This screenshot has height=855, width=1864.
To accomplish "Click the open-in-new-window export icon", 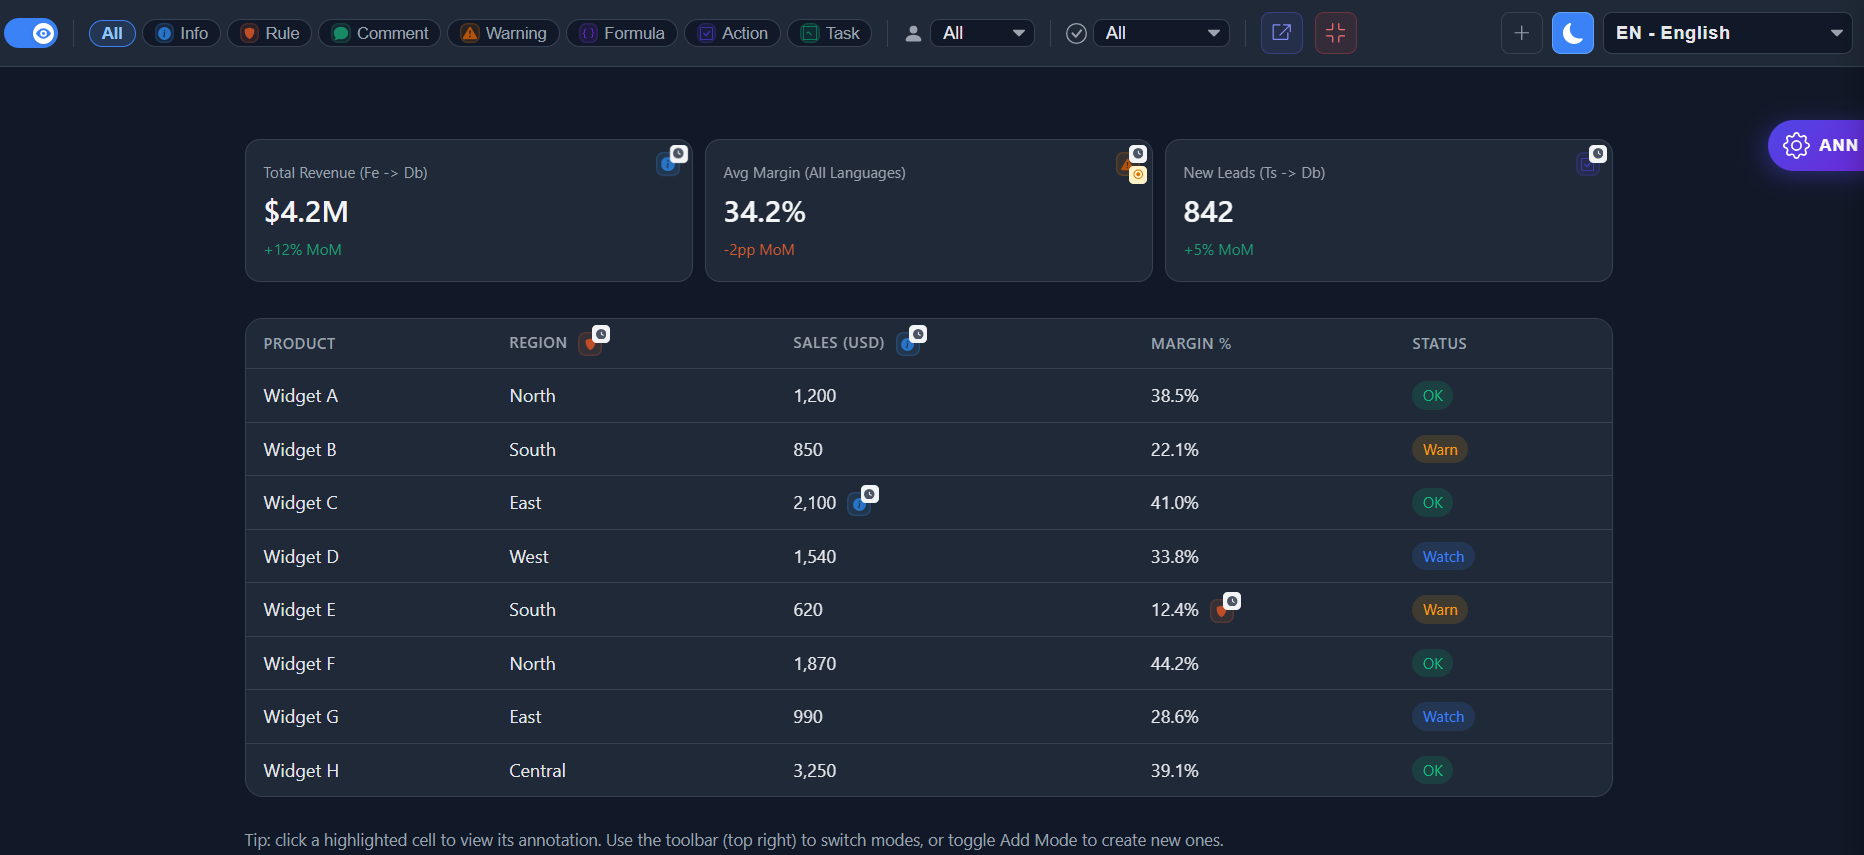I will pos(1281,33).
